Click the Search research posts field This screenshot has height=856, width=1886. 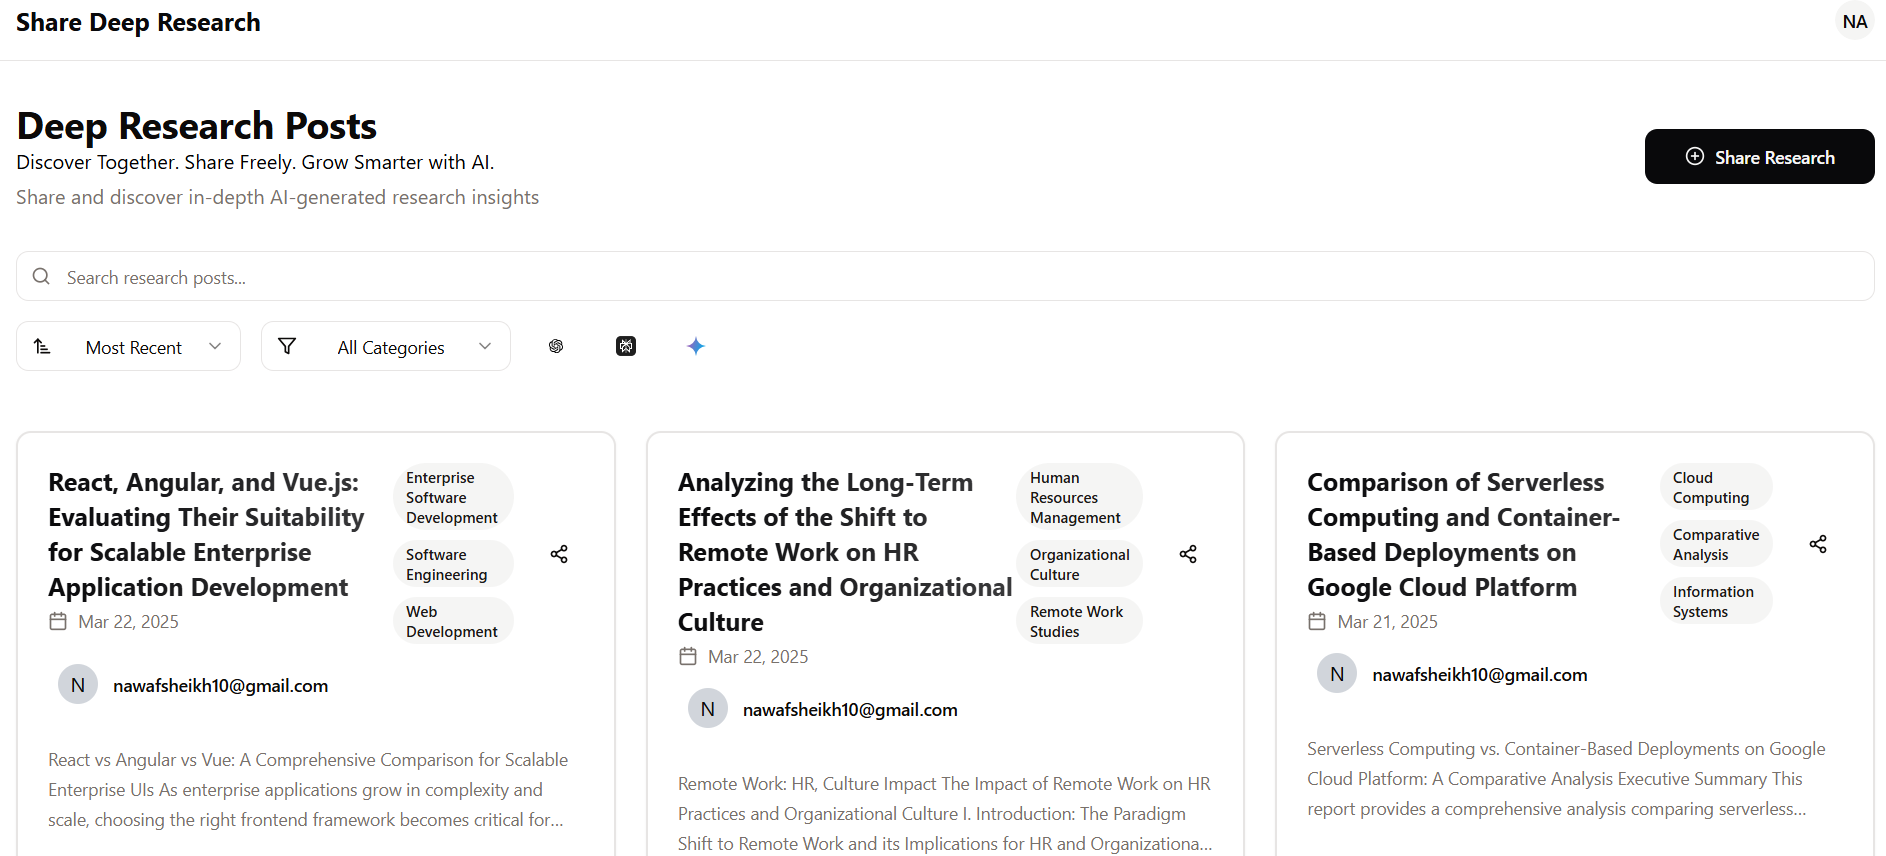(945, 276)
